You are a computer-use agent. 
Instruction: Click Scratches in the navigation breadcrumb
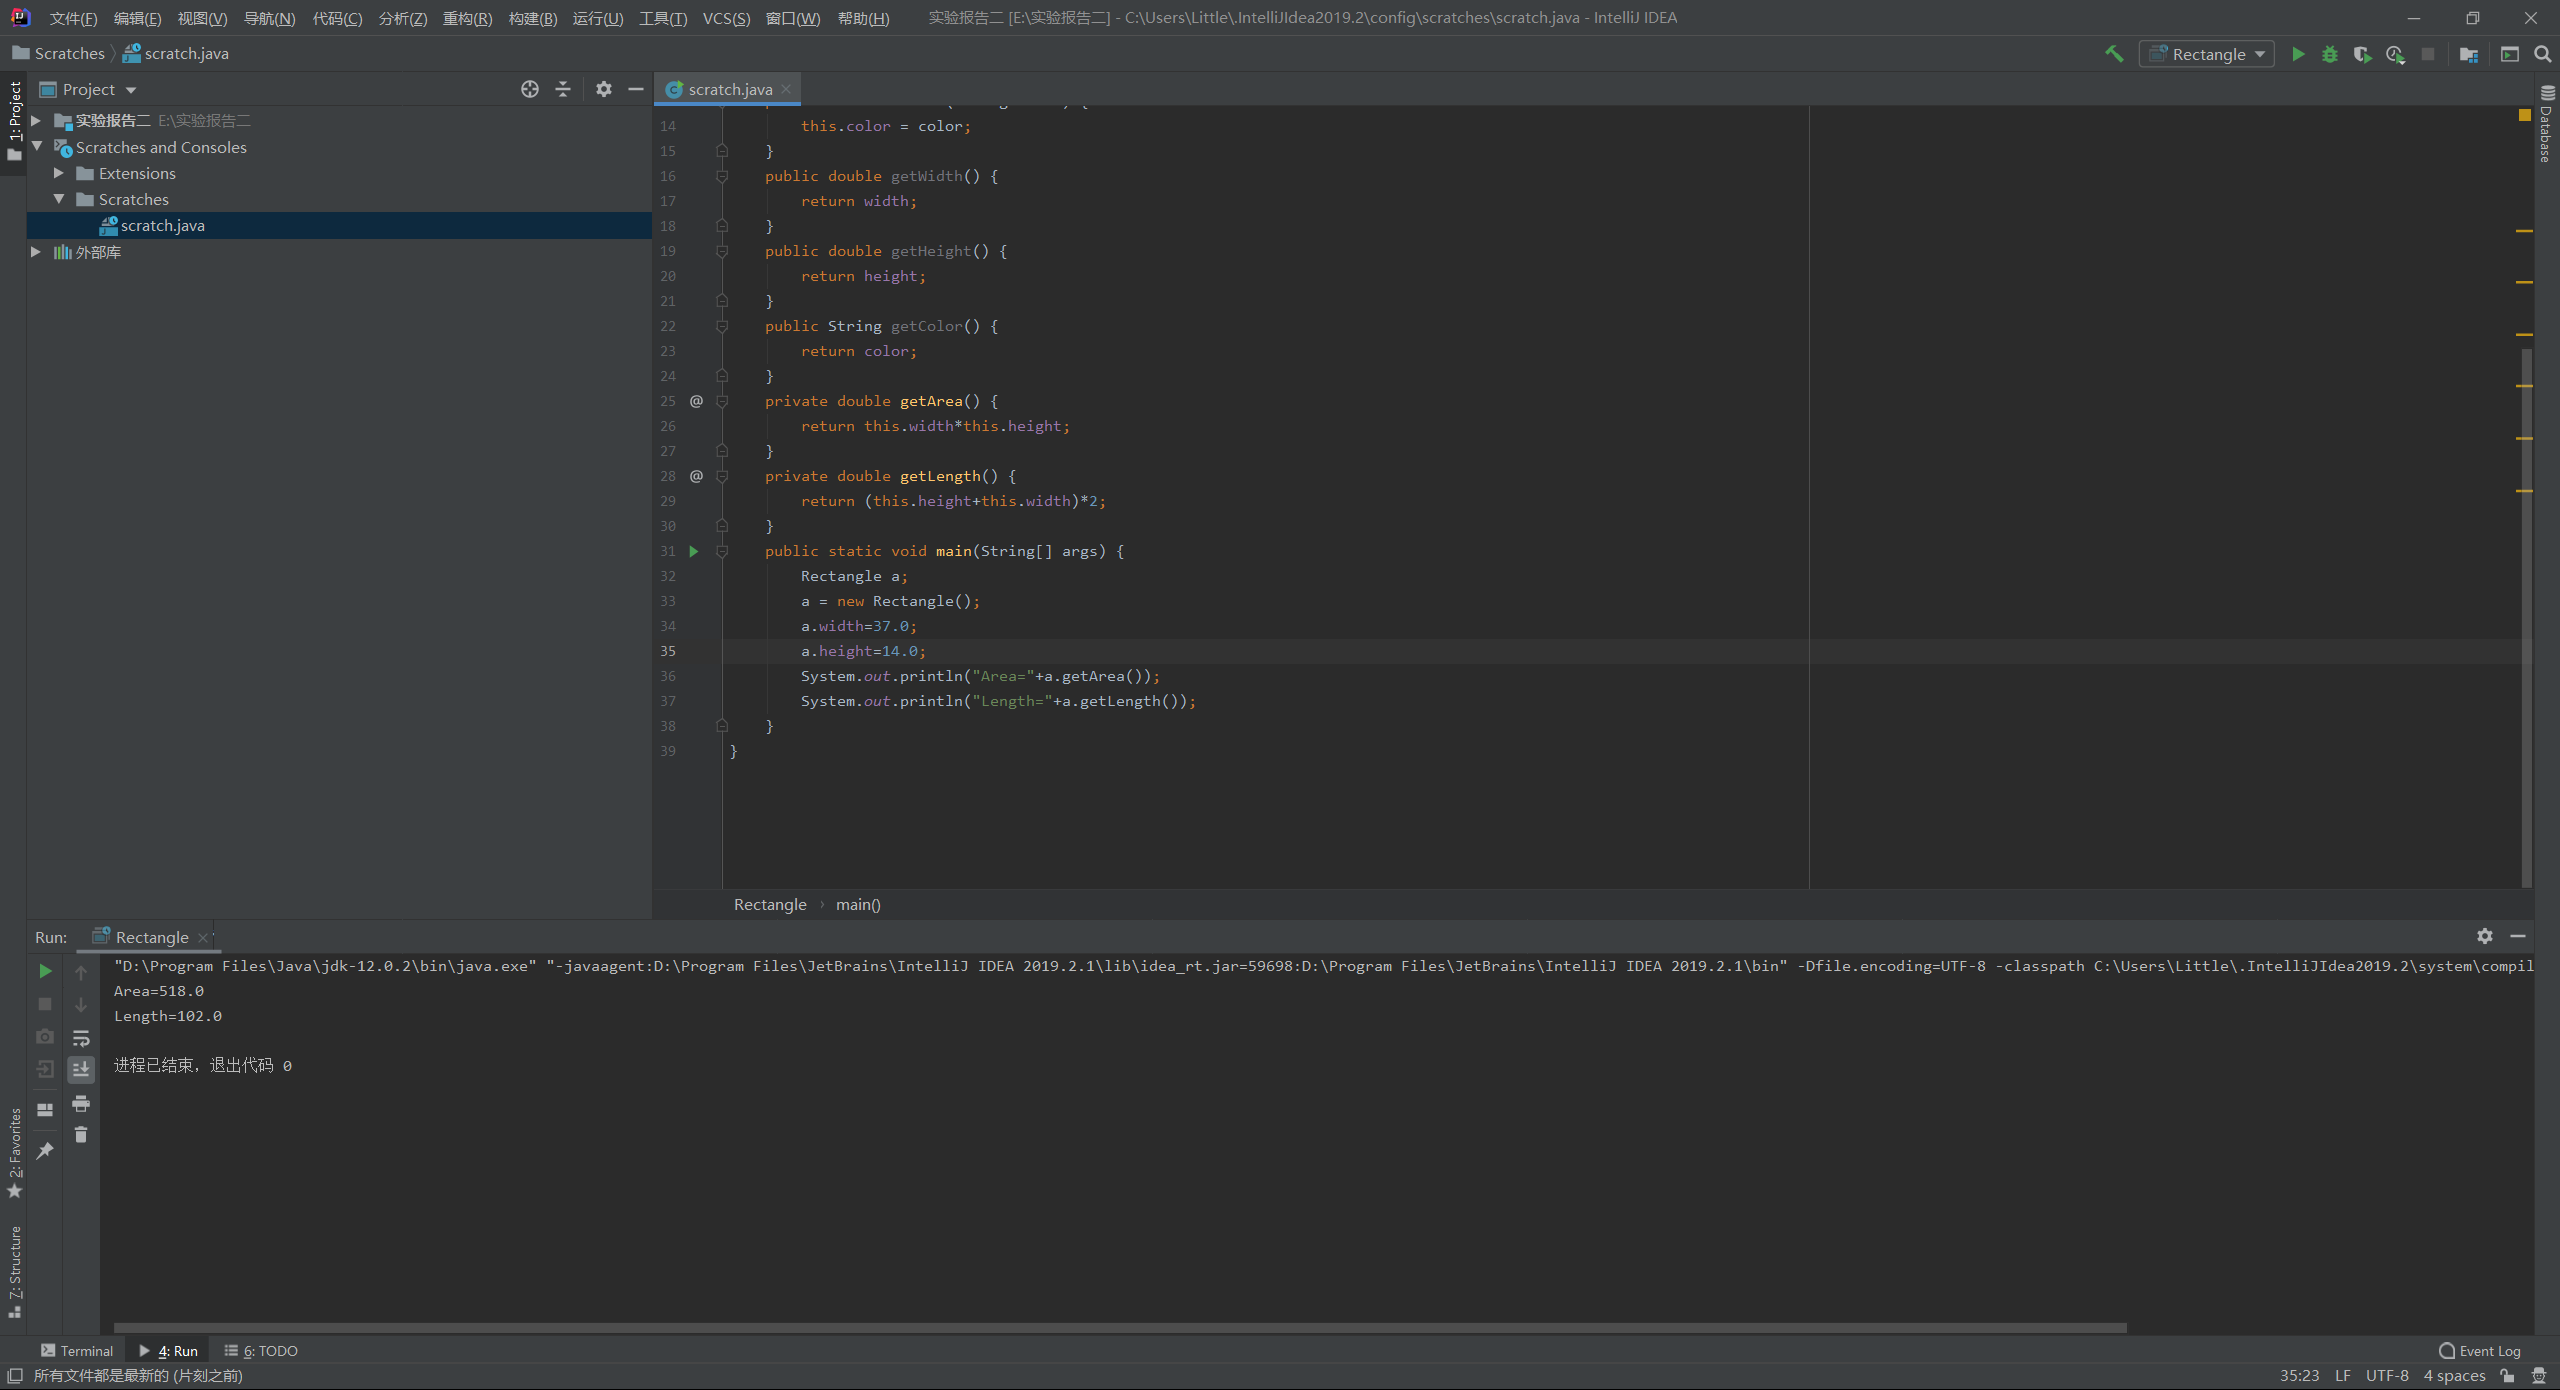[x=69, y=53]
